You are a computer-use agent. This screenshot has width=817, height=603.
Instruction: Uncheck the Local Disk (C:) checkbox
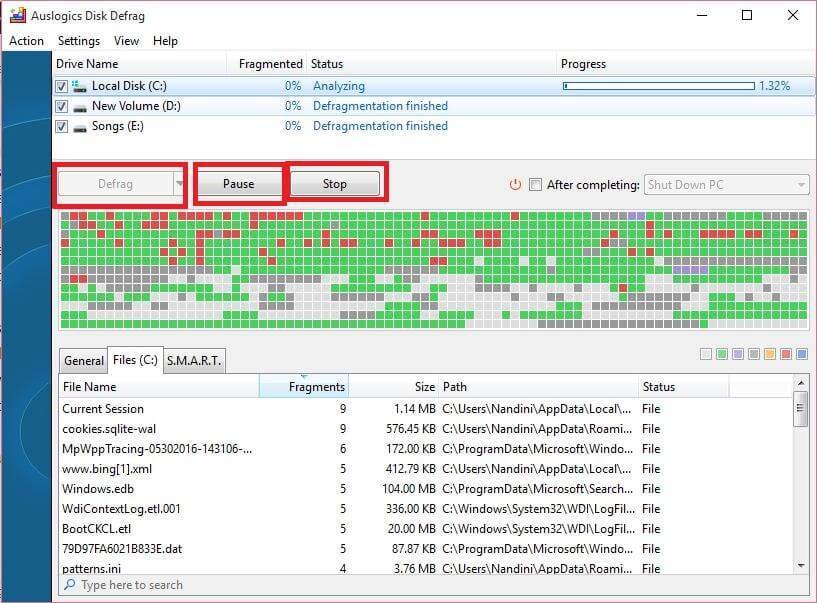pyautogui.click(x=61, y=86)
